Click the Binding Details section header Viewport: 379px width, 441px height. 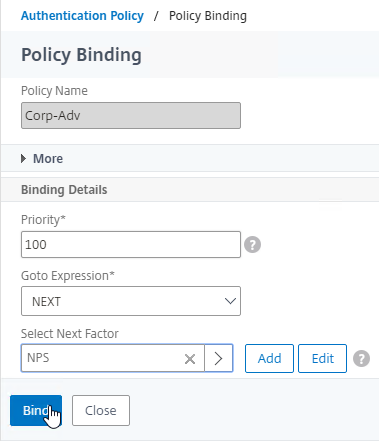[x=64, y=190]
